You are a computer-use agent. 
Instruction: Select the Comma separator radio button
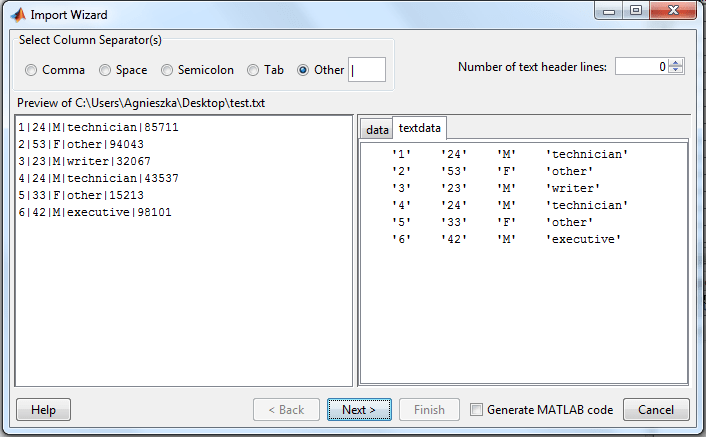[31, 70]
